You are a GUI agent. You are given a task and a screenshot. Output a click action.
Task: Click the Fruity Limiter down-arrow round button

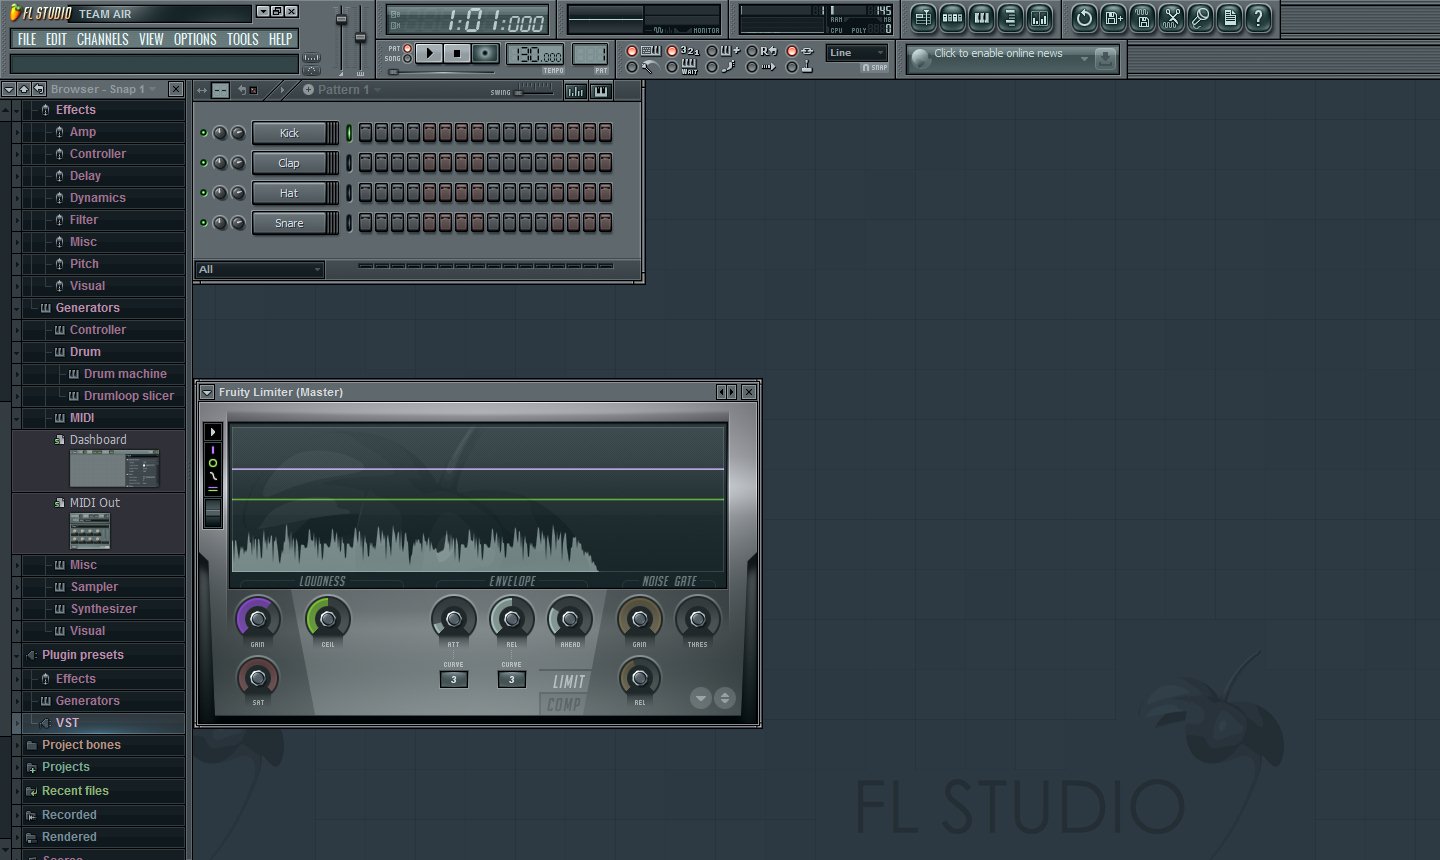(x=701, y=698)
